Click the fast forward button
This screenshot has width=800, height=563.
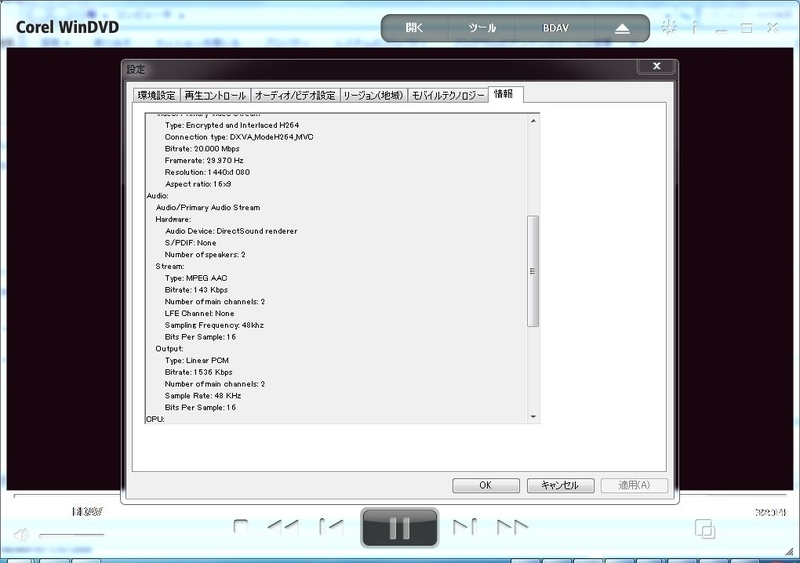(512, 526)
